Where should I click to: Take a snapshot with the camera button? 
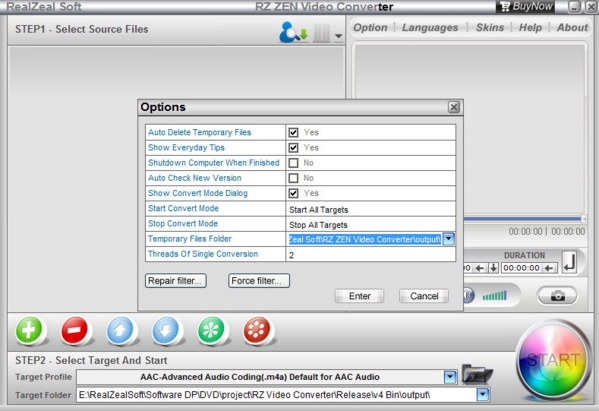(x=557, y=296)
